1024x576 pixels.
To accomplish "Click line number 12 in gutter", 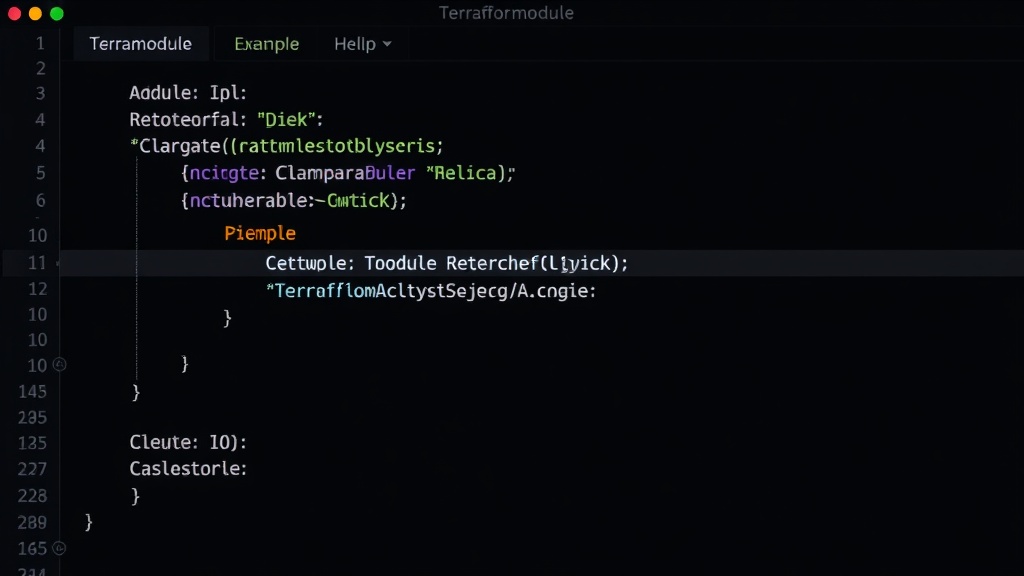I will [38, 289].
